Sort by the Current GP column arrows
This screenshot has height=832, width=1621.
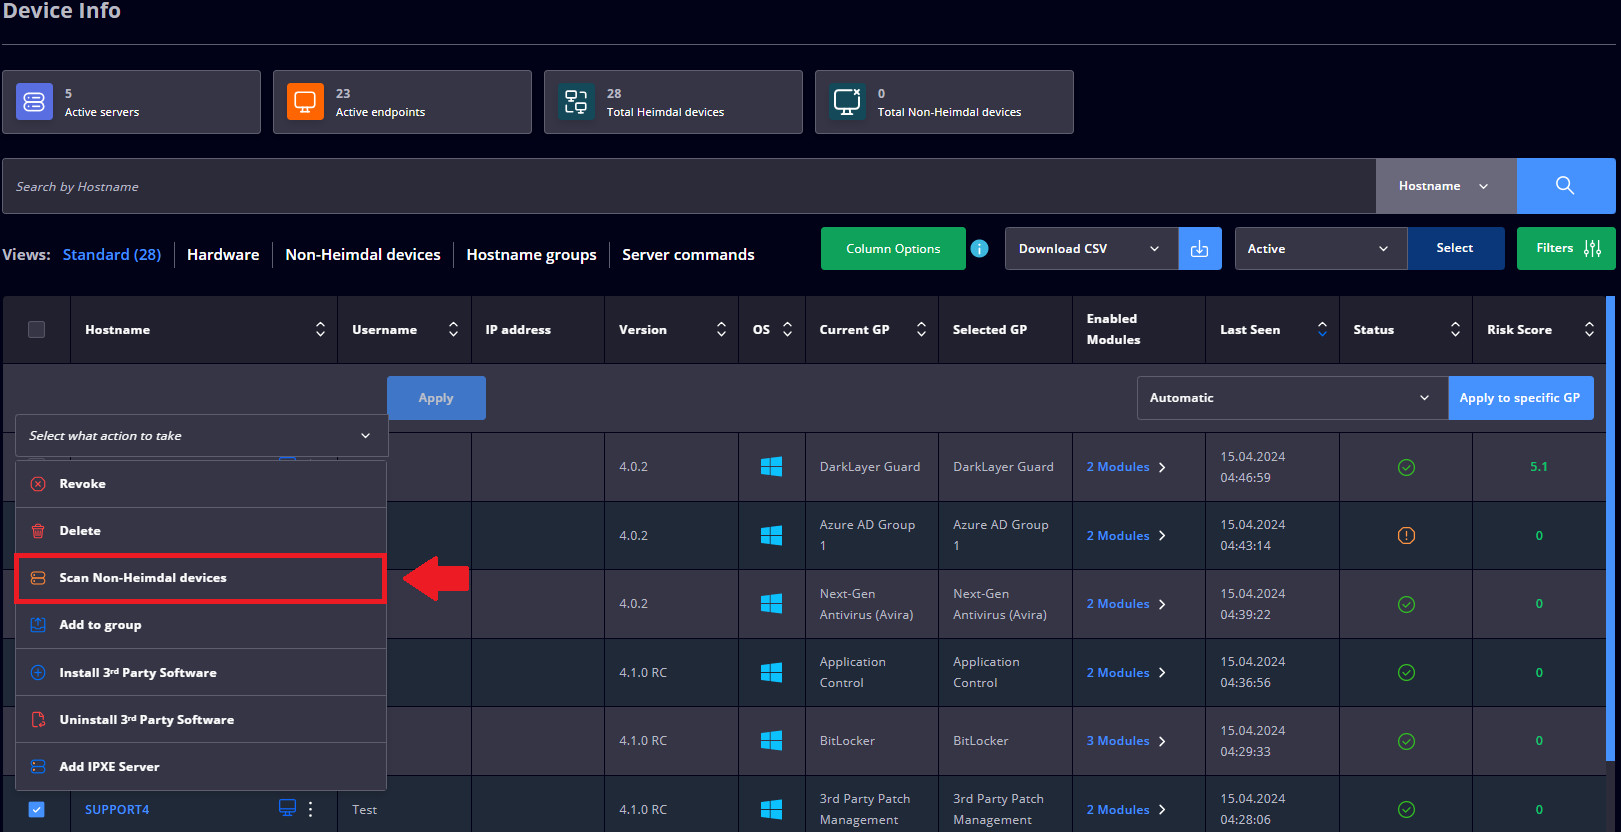921,329
